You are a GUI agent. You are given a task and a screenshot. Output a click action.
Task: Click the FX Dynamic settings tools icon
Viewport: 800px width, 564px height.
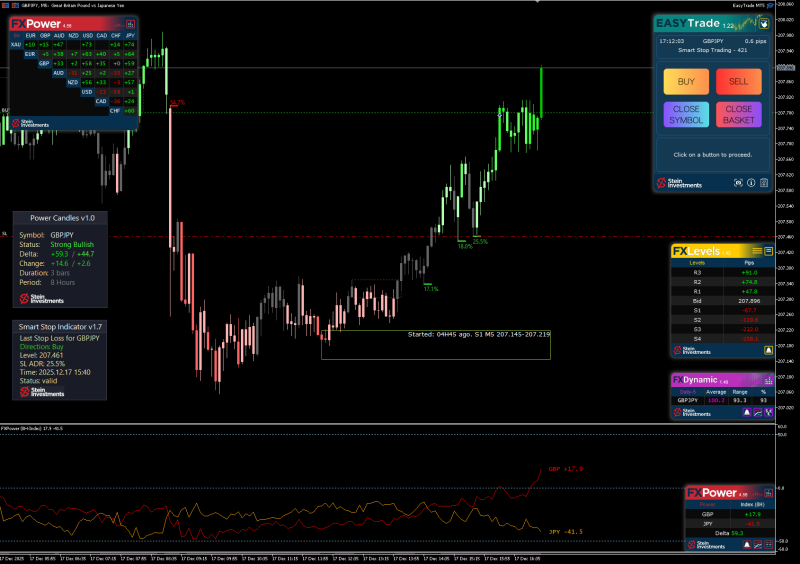[769, 412]
